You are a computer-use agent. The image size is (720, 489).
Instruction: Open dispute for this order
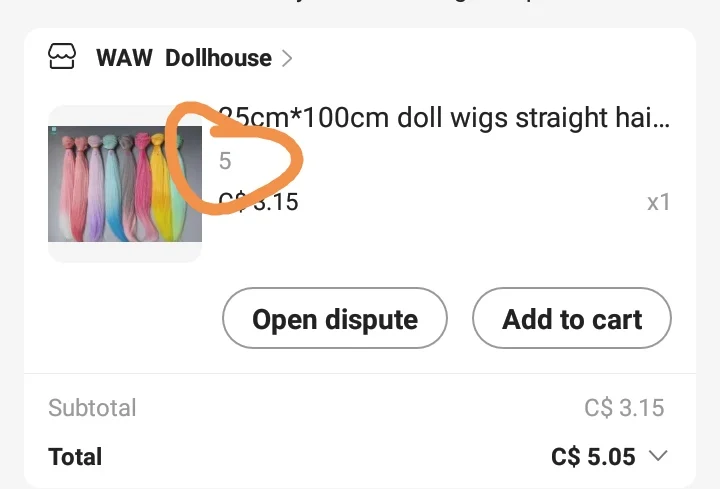[335, 318]
